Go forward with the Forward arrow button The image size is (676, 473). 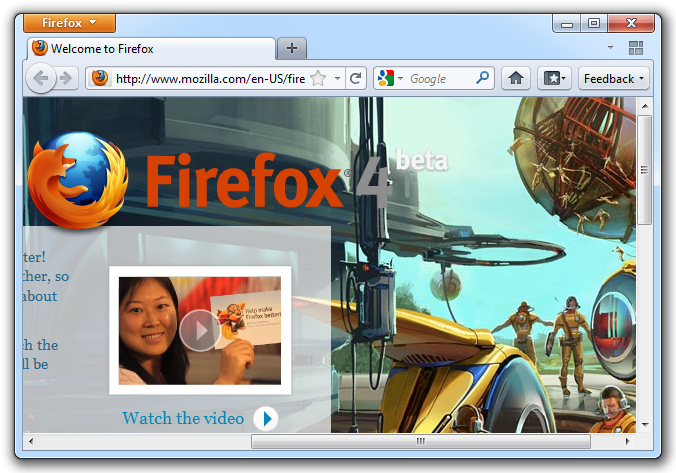pyautogui.click(x=66, y=78)
